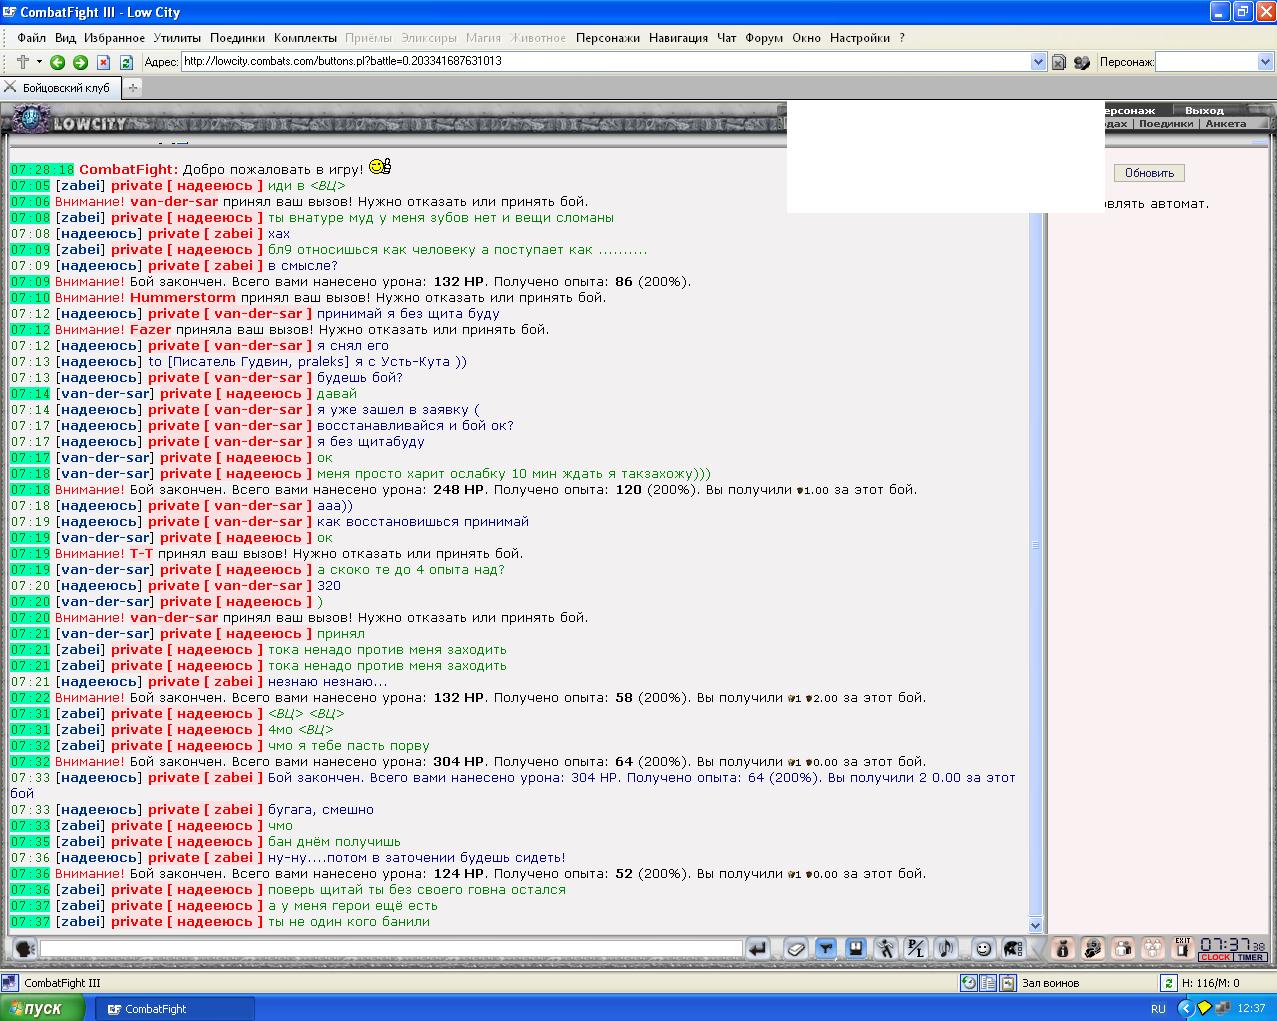Click the document list icon in the status bar

coord(988,983)
